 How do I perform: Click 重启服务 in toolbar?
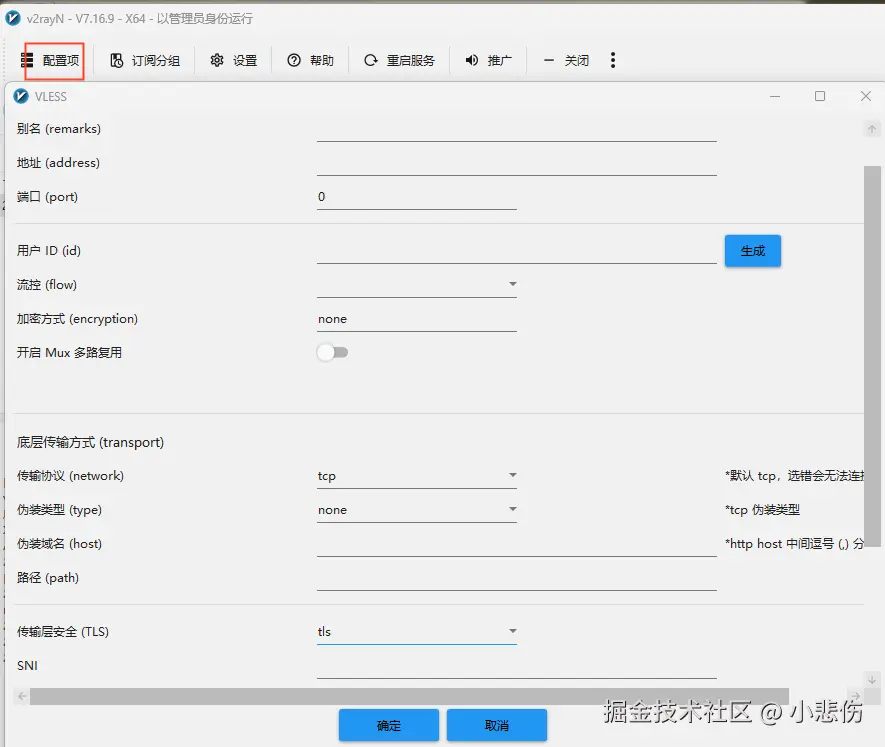400,60
